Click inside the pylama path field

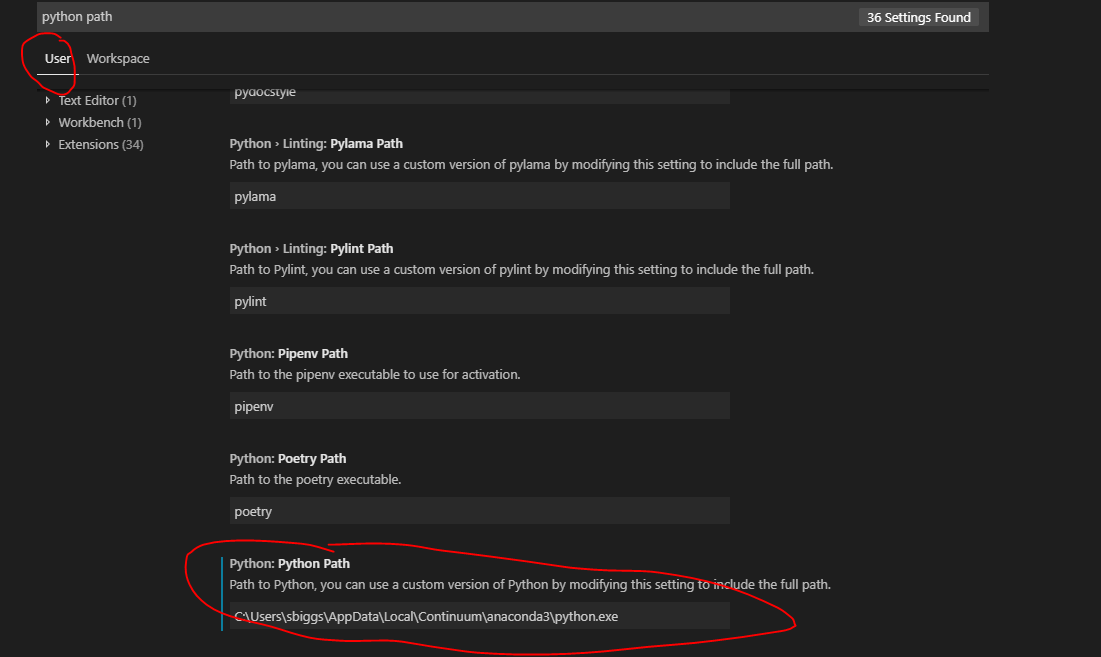[479, 196]
